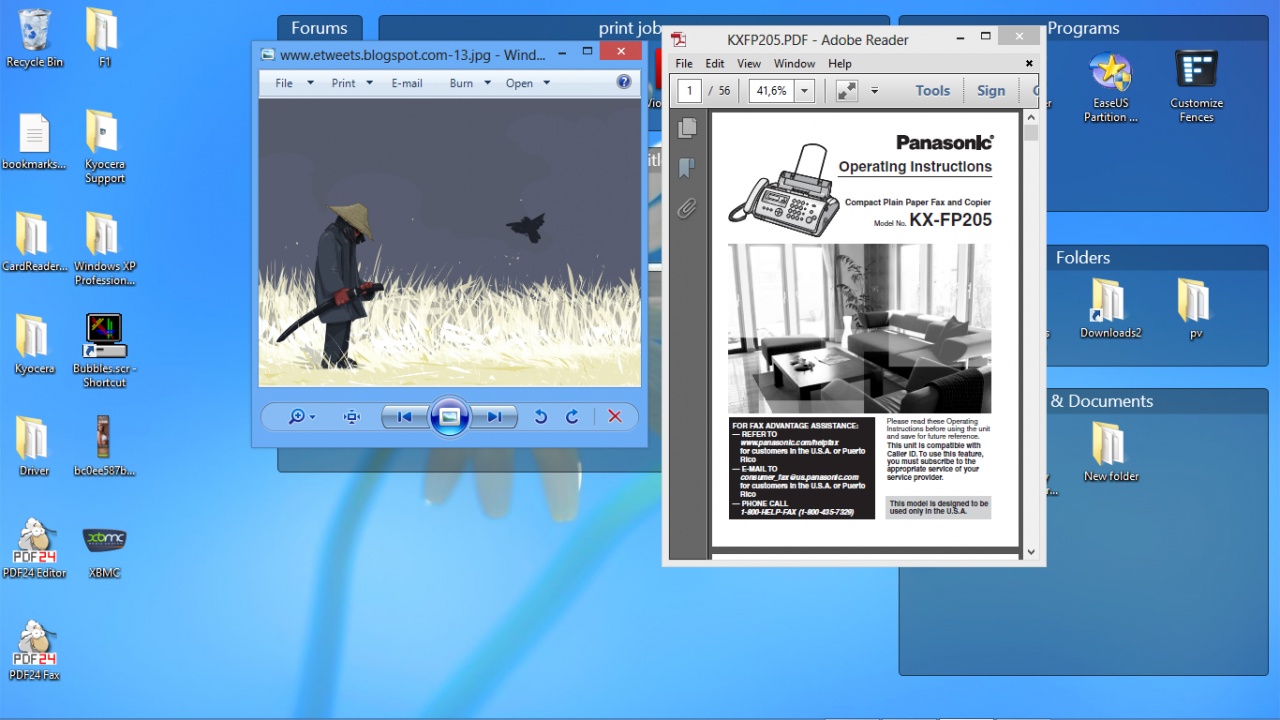
Task: Open Help menu in Adobe Reader
Action: [x=840, y=64]
